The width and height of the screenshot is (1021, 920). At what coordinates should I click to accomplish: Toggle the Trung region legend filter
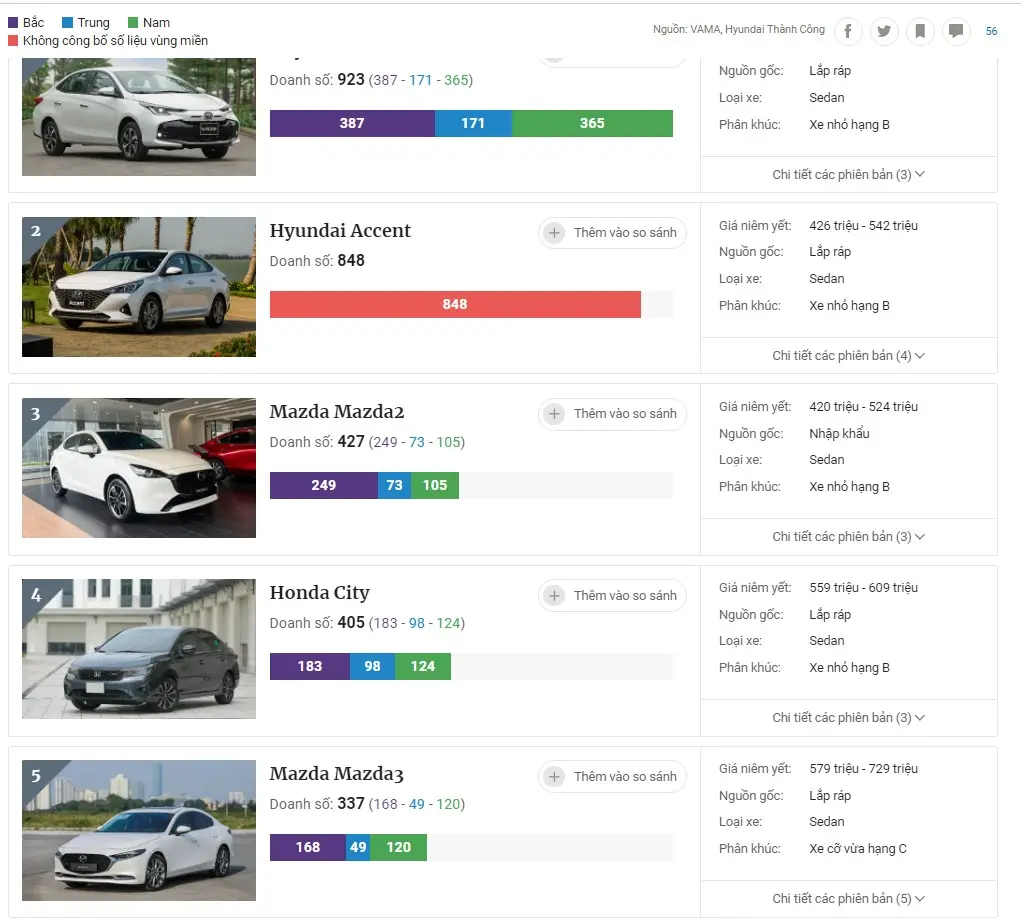[x=86, y=23]
